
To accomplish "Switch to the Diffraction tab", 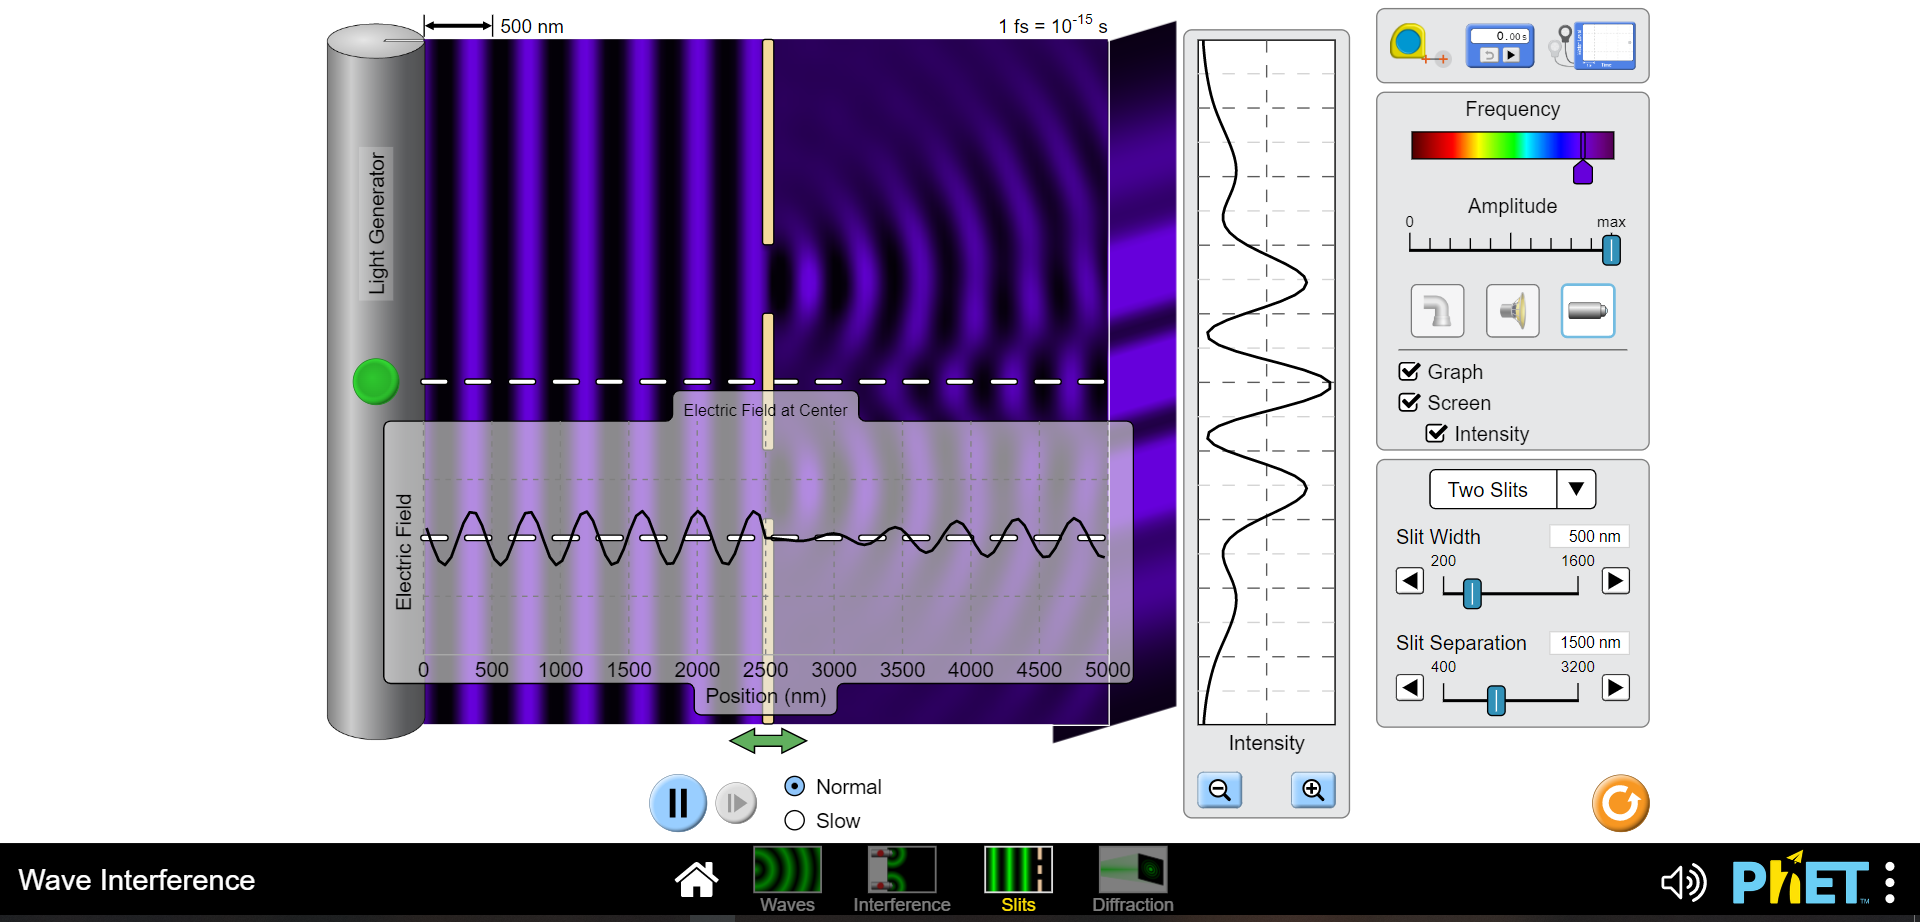I will (x=1132, y=878).
